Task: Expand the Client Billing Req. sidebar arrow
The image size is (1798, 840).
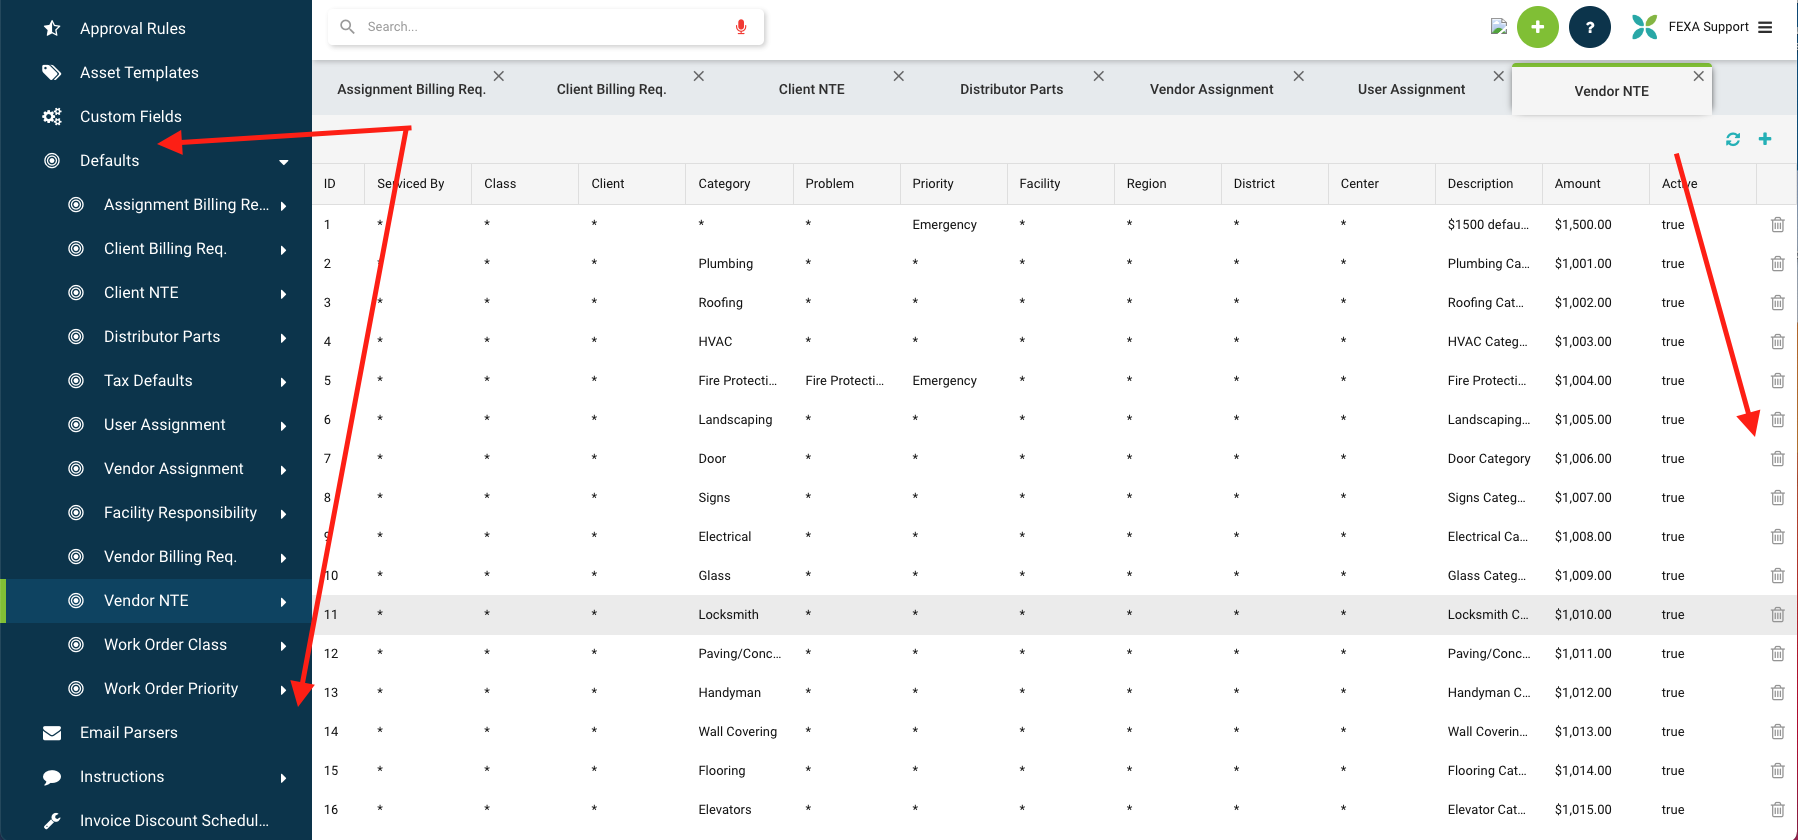Action: pyautogui.click(x=284, y=250)
